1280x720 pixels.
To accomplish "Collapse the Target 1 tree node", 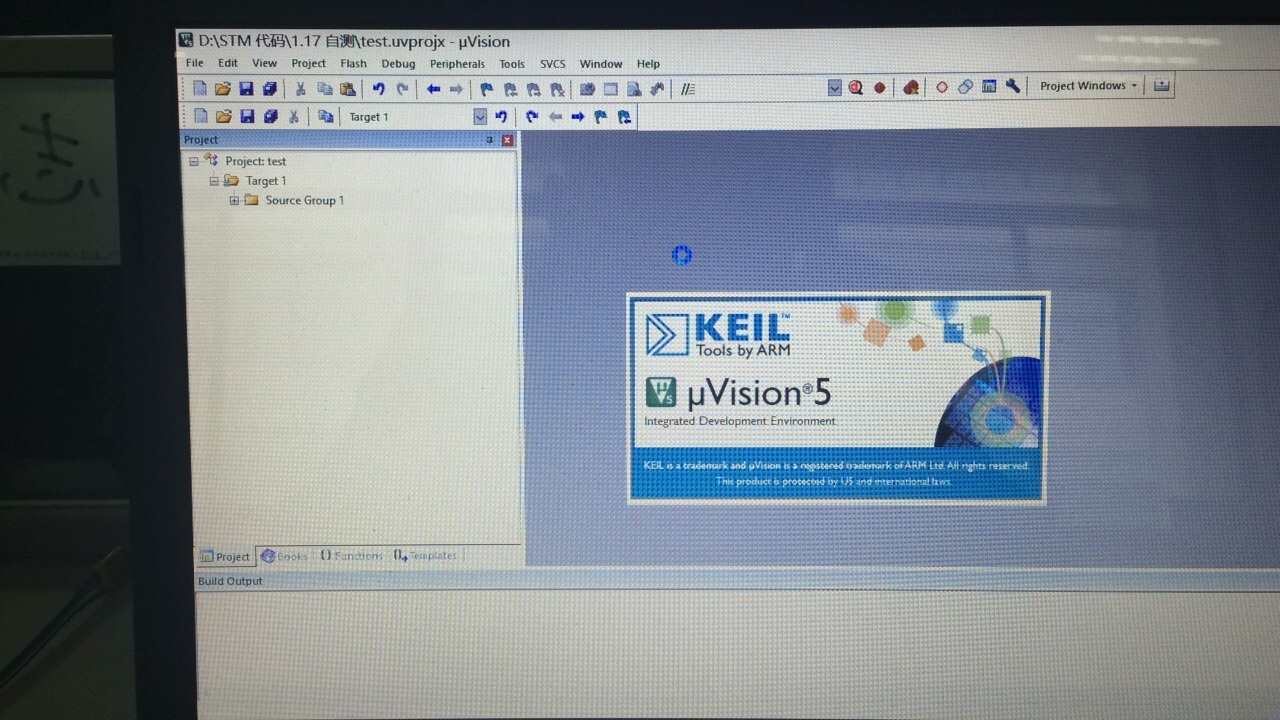I will (x=214, y=181).
